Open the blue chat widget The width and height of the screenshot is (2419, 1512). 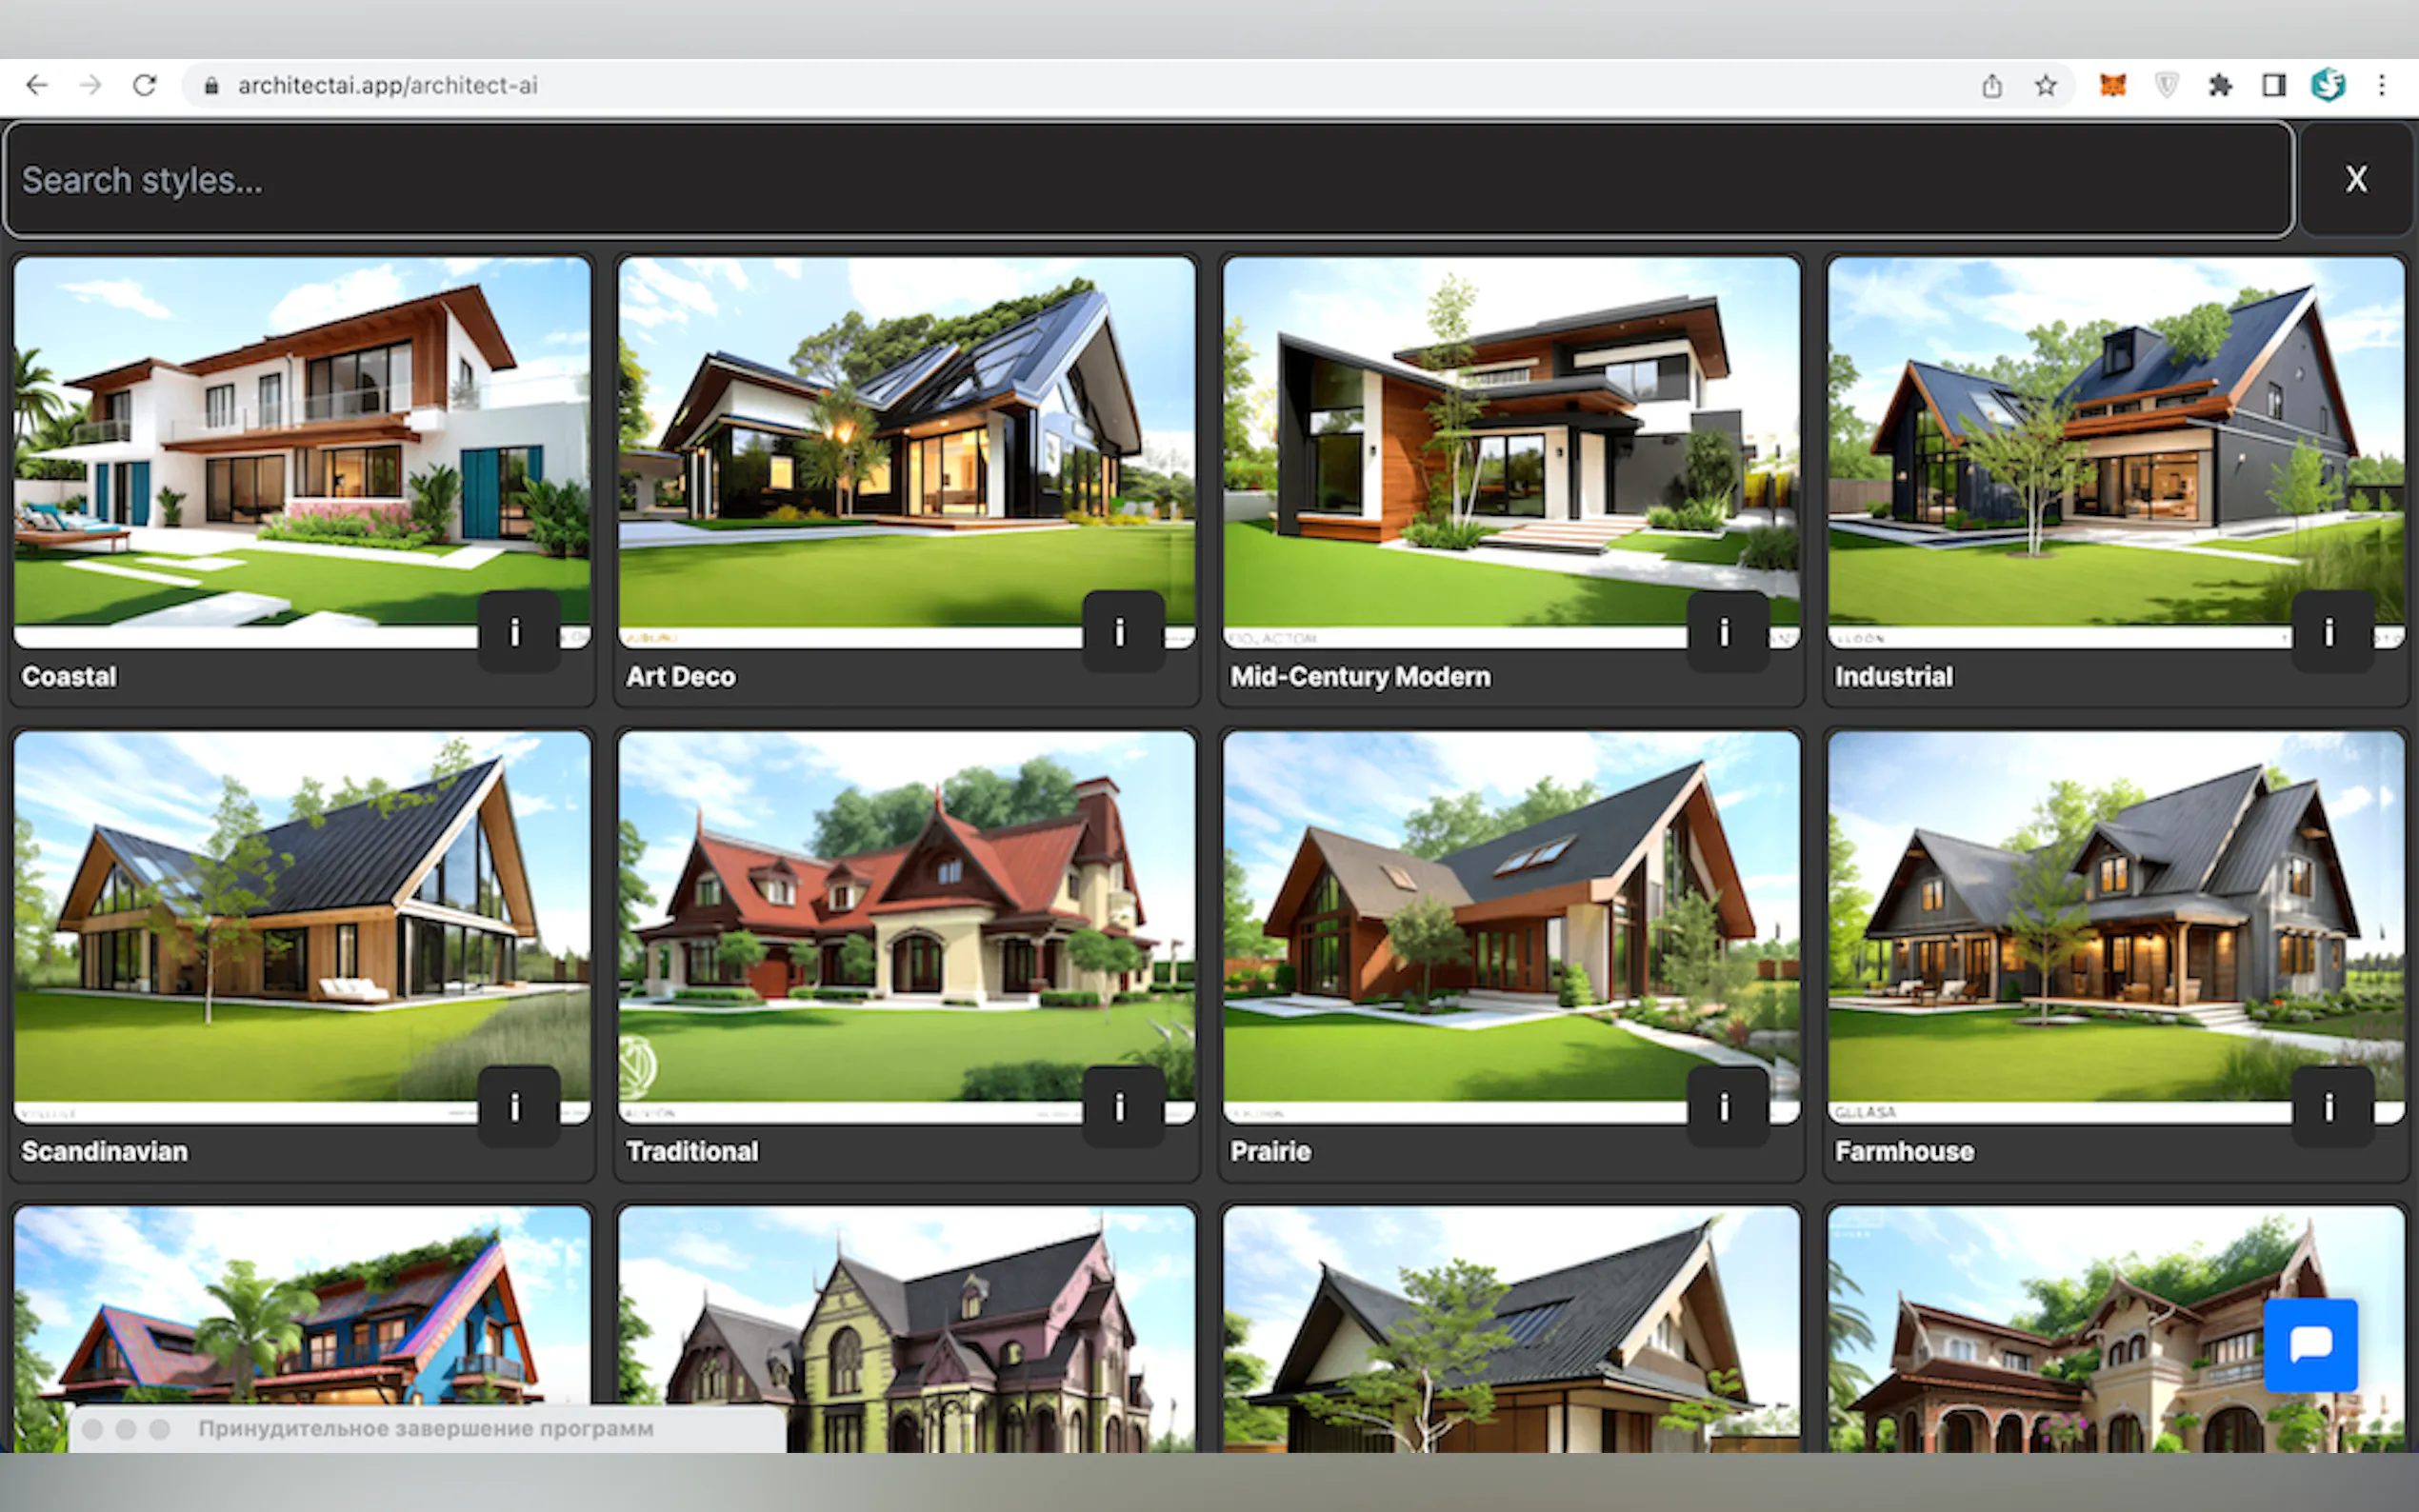click(2310, 1344)
